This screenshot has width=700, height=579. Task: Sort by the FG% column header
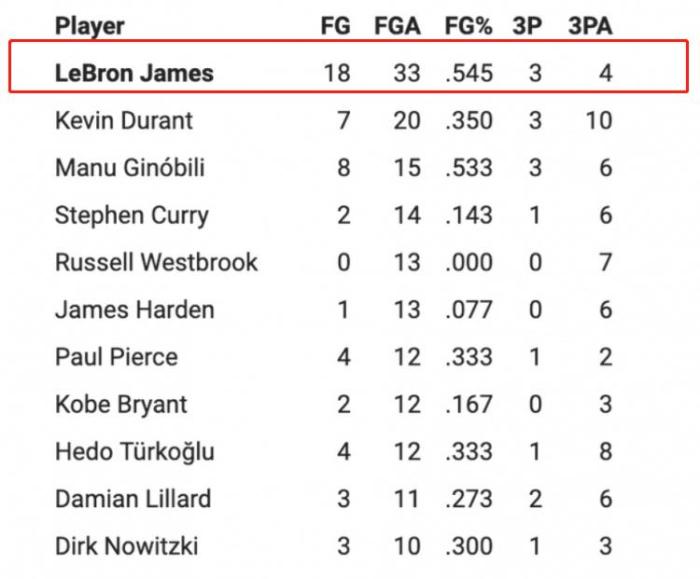coord(468,26)
